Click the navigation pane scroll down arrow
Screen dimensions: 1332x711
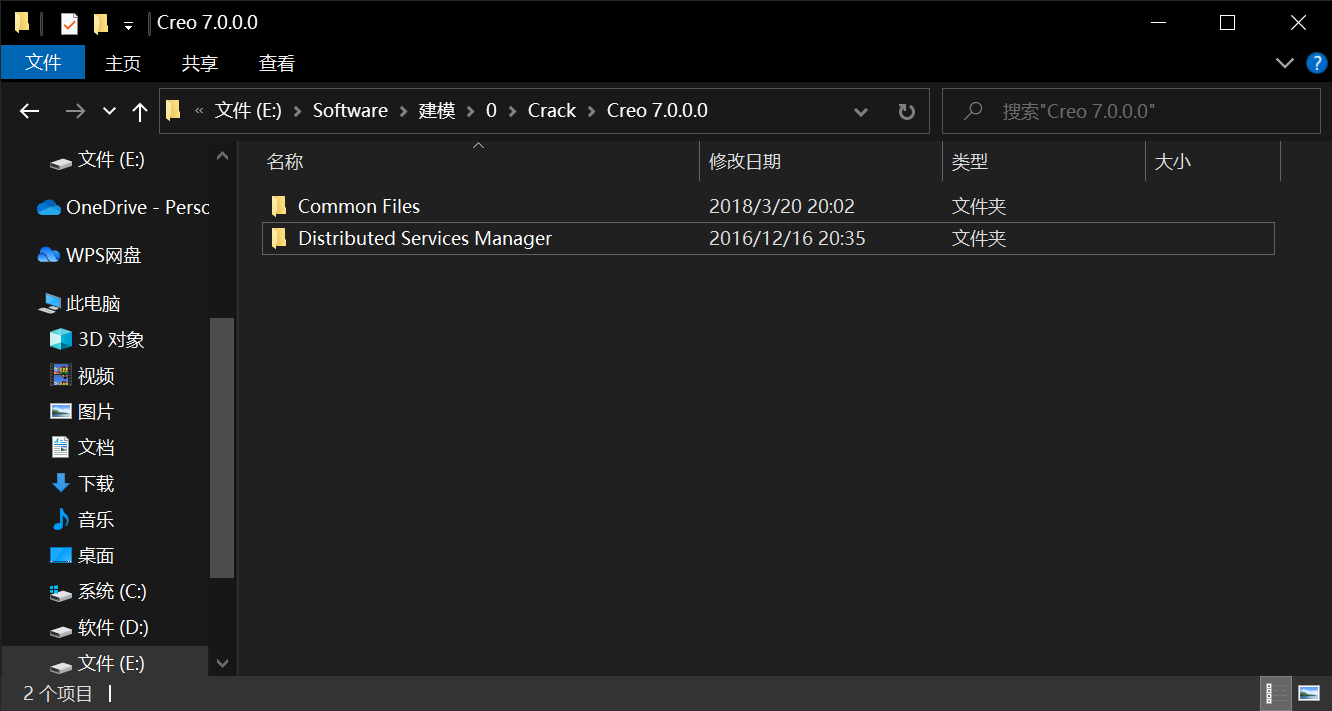[222, 663]
